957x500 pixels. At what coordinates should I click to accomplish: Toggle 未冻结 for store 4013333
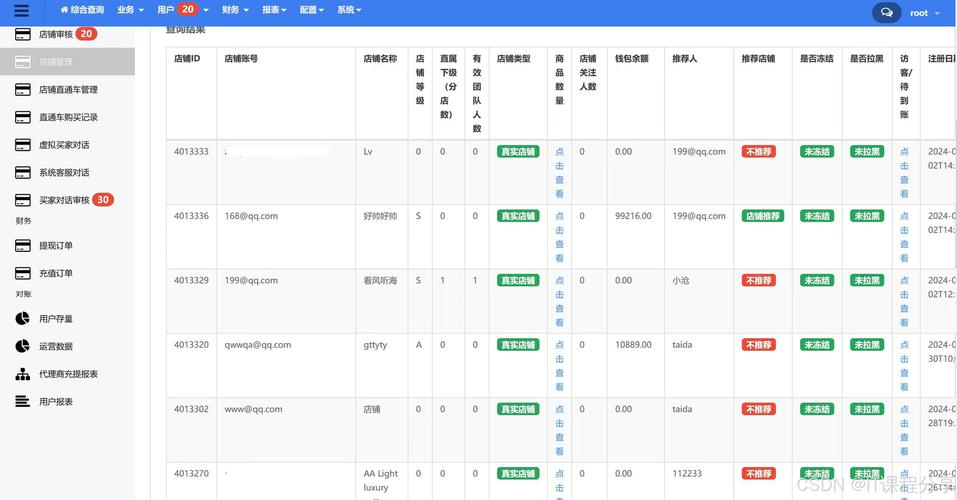pos(817,151)
